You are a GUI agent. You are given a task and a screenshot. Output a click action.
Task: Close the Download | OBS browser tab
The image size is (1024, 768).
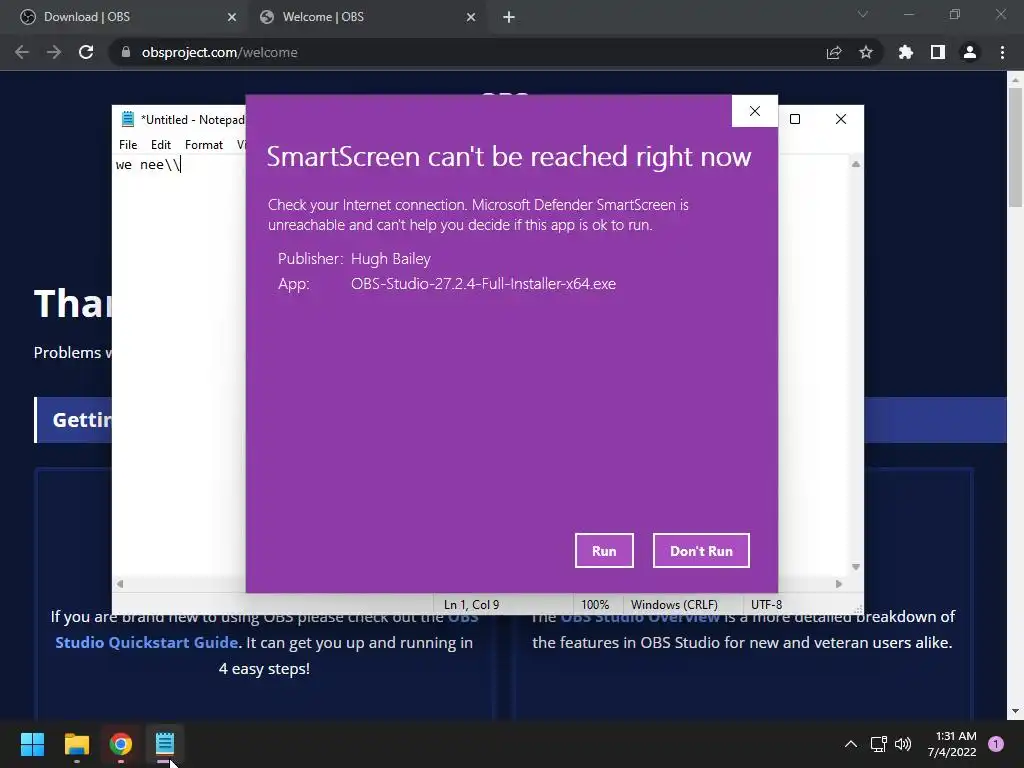232,18
